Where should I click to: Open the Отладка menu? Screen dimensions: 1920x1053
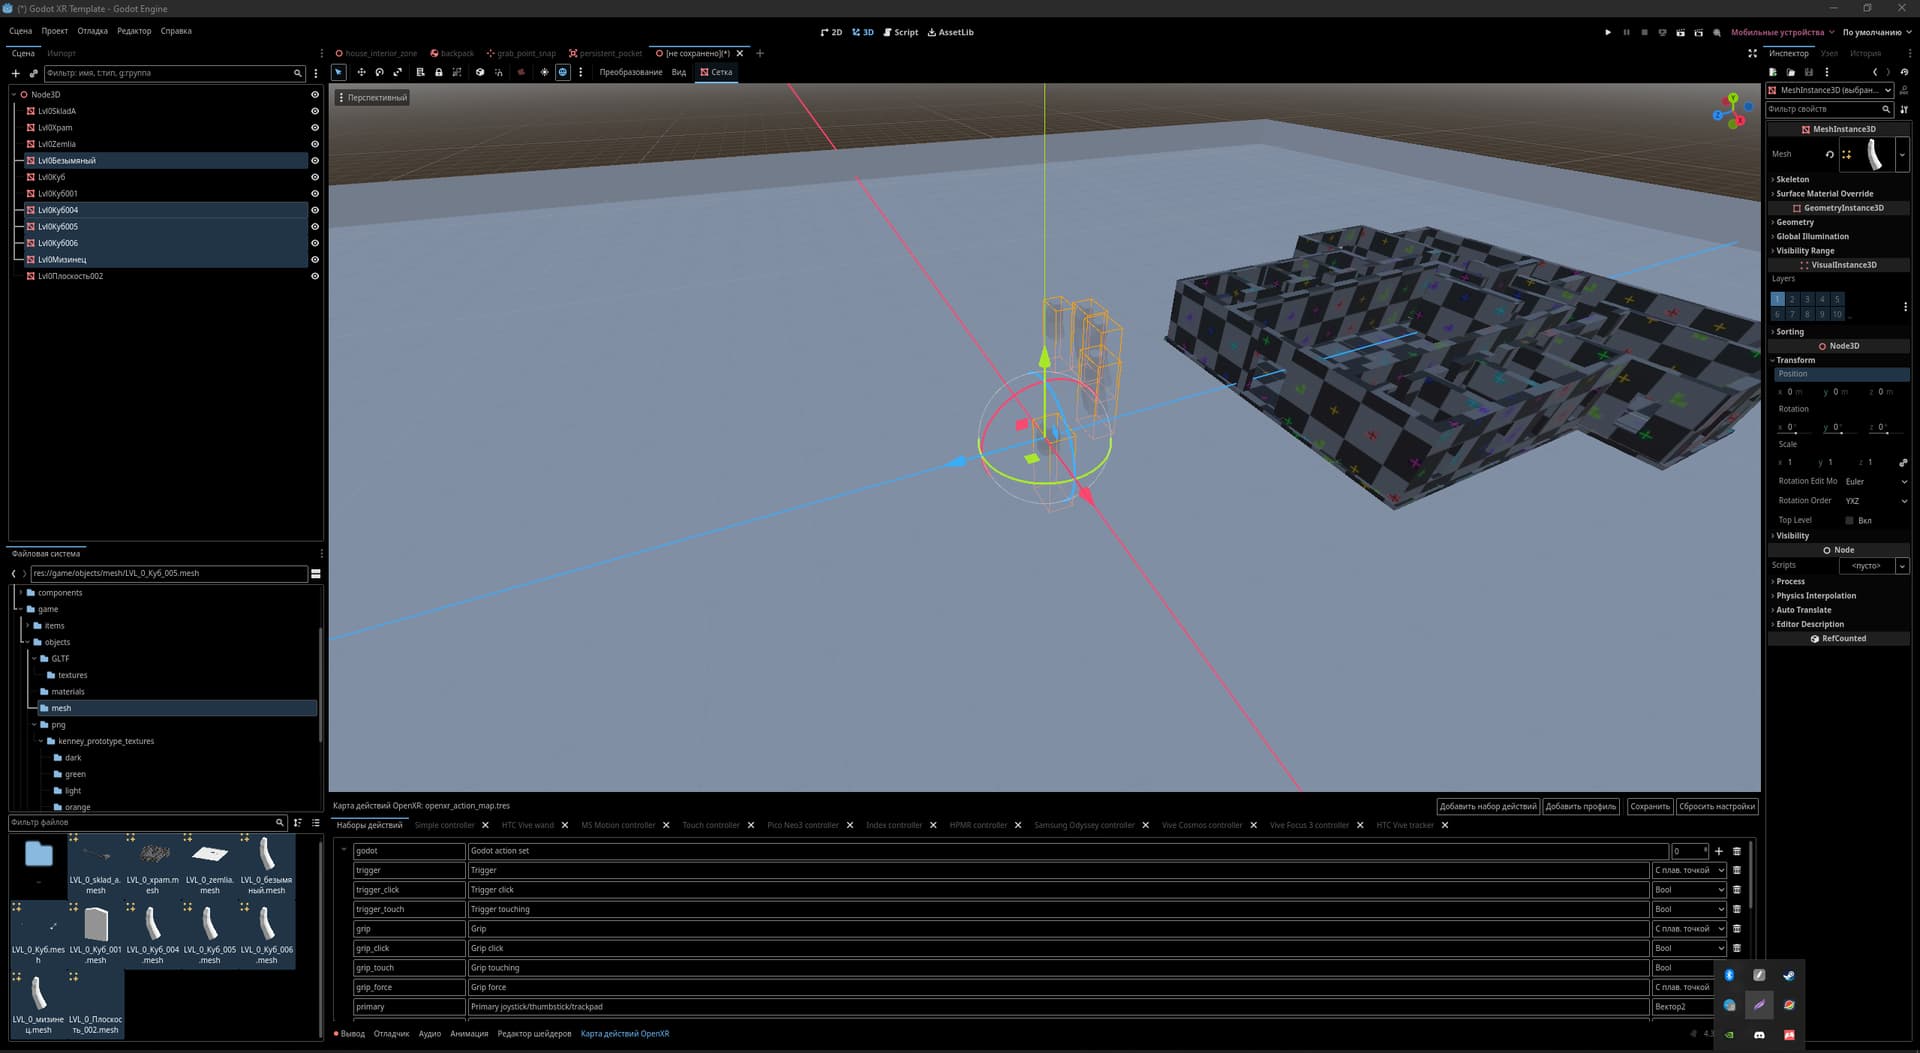92,31
